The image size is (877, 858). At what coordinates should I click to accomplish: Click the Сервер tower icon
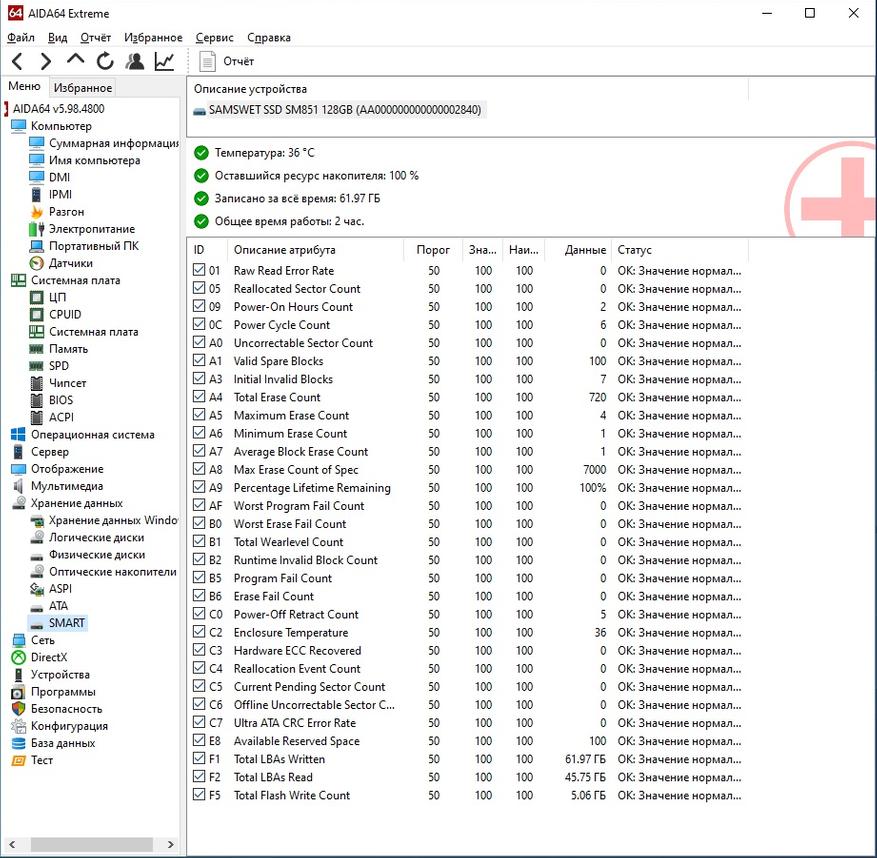[18, 452]
